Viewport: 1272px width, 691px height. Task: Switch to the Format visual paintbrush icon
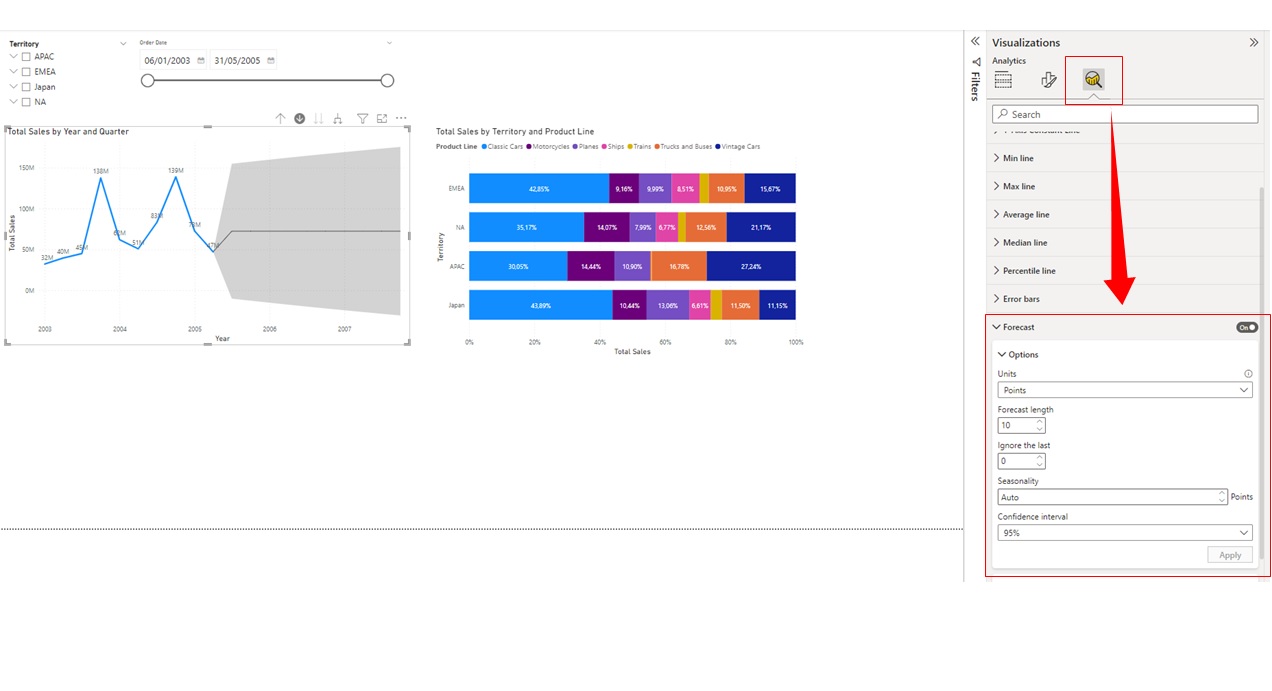click(1048, 80)
